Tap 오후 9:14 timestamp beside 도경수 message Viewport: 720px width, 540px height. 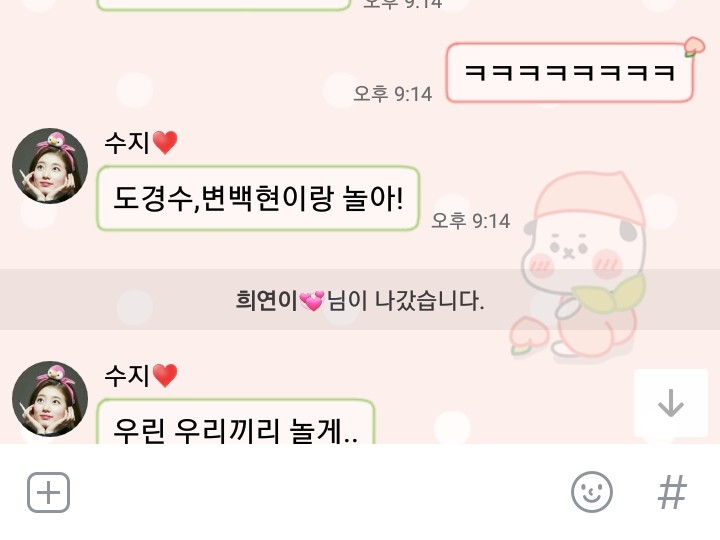[x=471, y=221]
